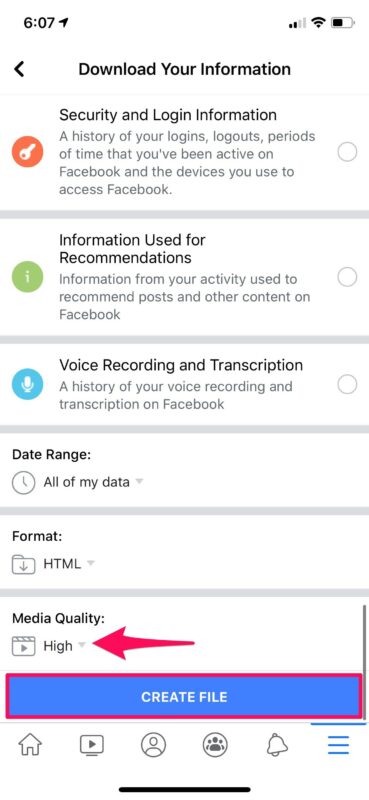Open the hamburger menu tab
Viewport: 369px width, 800px height.
point(338,745)
